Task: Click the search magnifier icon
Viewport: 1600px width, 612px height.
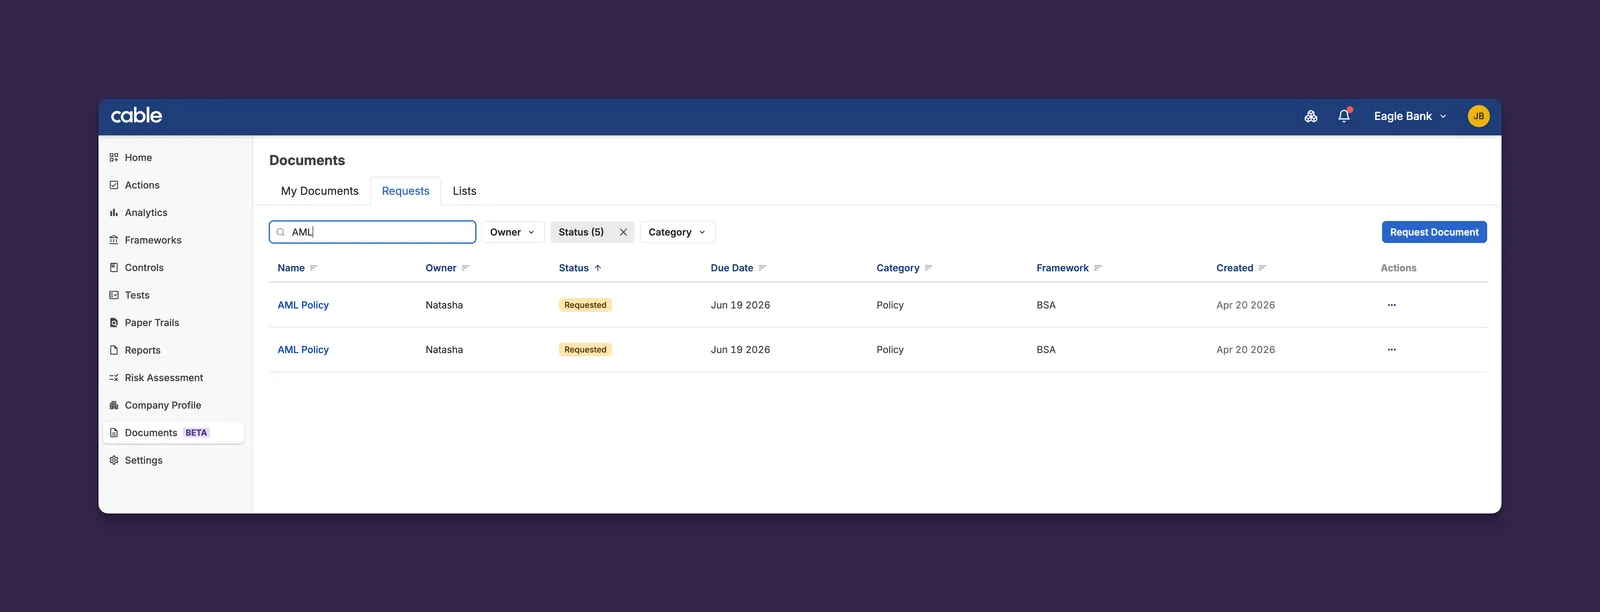Action: 281,232
